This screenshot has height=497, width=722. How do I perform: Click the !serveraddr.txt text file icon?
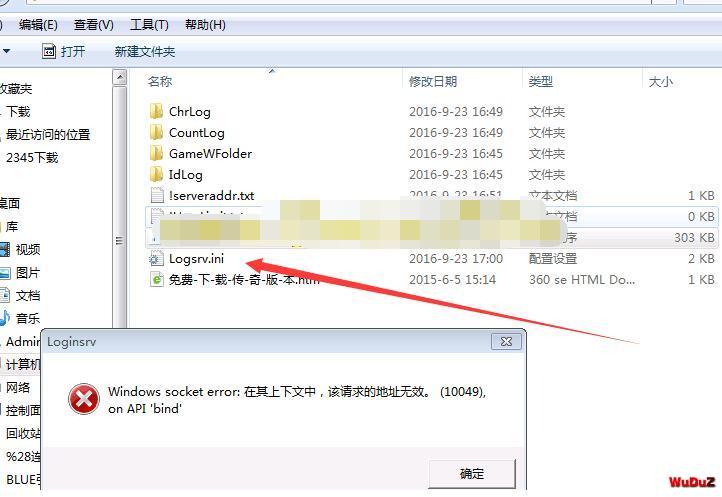coord(157,195)
